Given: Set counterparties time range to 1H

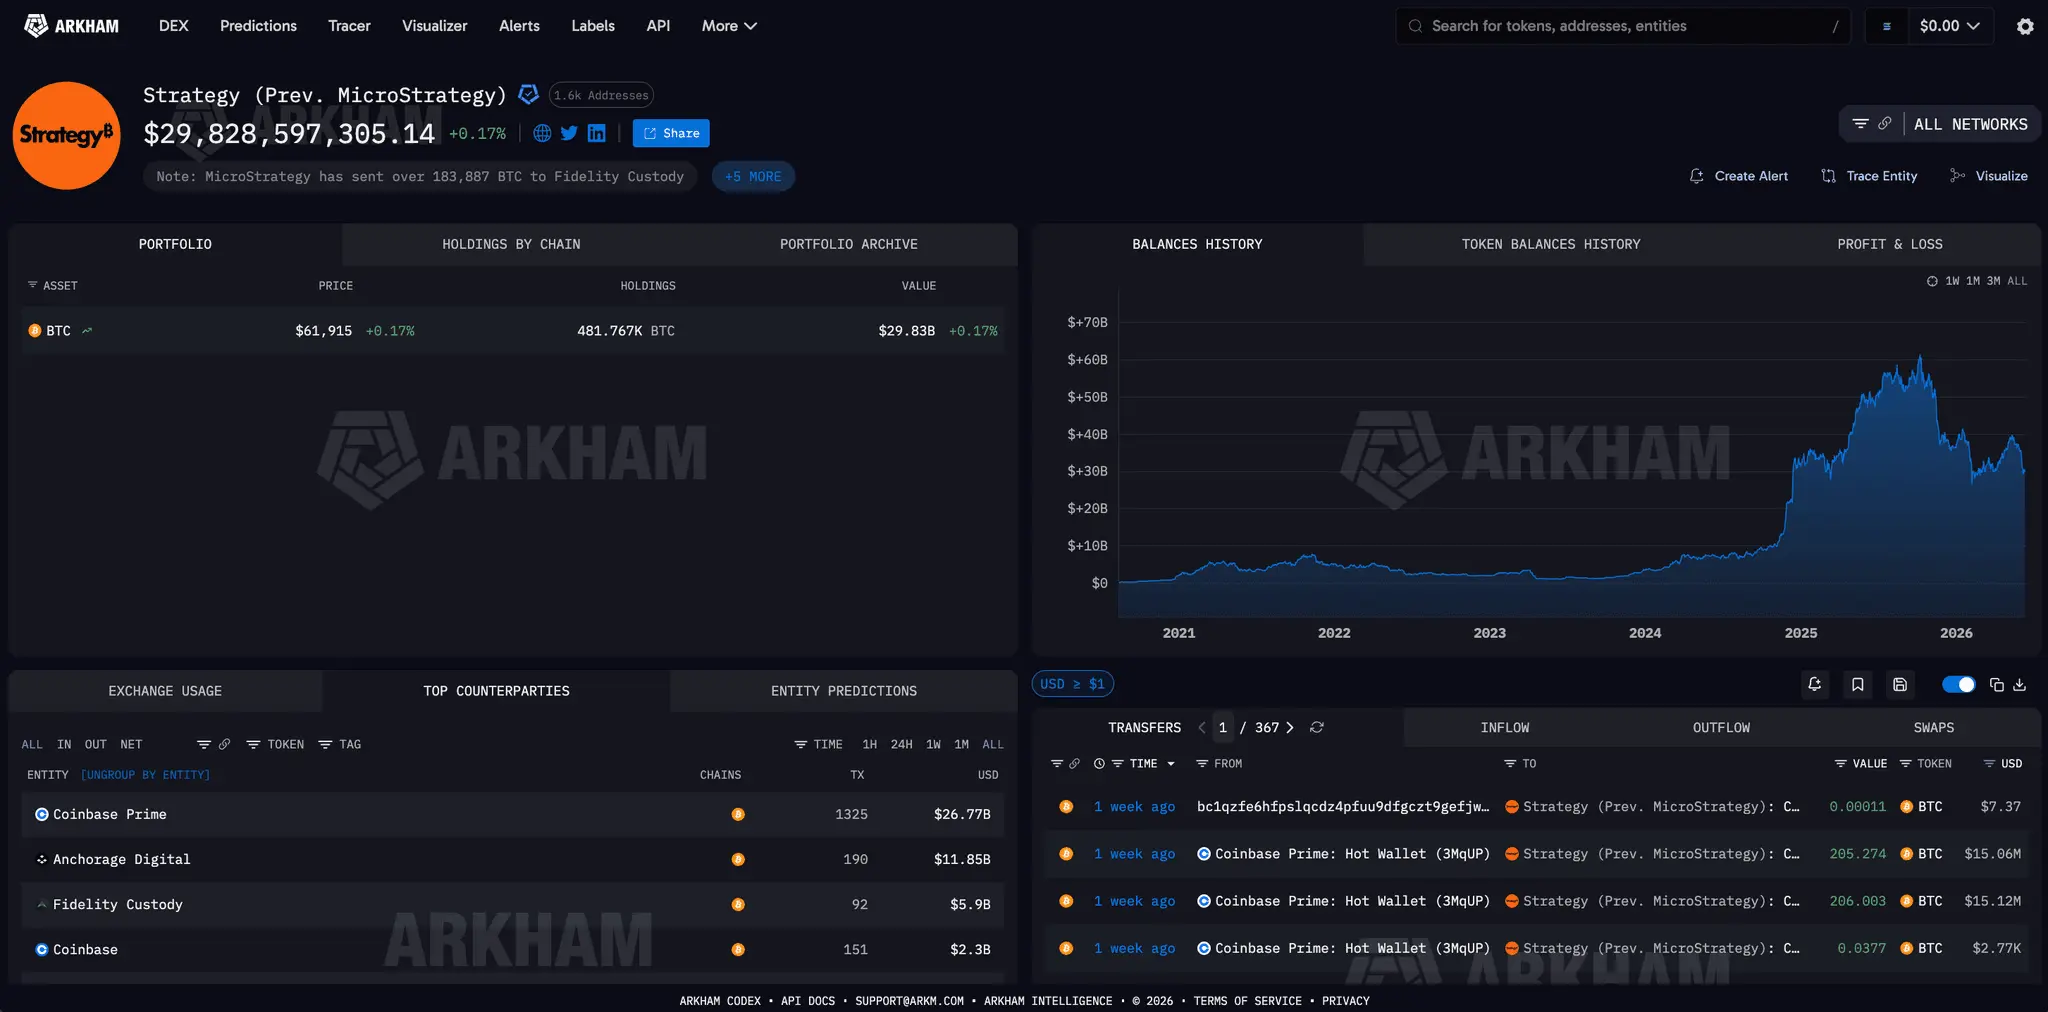Looking at the screenshot, I should pos(870,745).
